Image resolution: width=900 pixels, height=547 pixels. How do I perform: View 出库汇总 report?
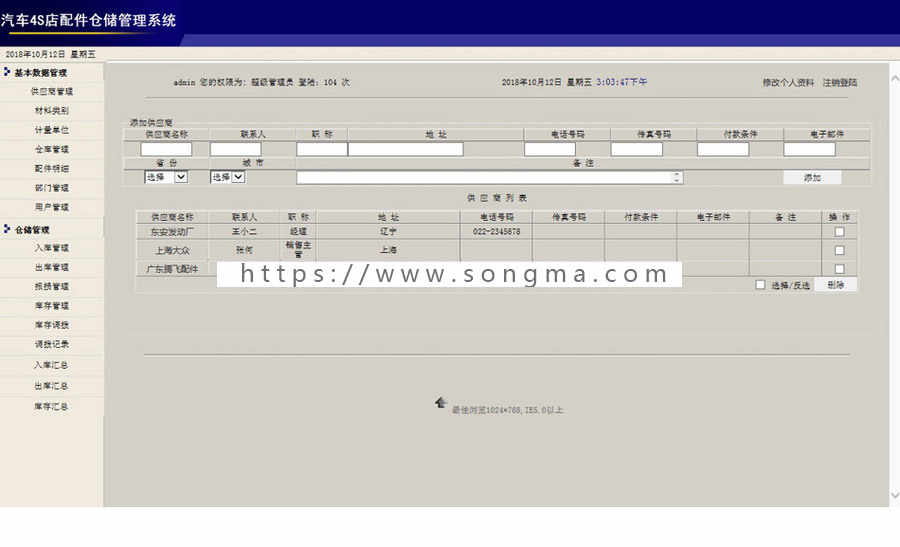tap(51, 386)
